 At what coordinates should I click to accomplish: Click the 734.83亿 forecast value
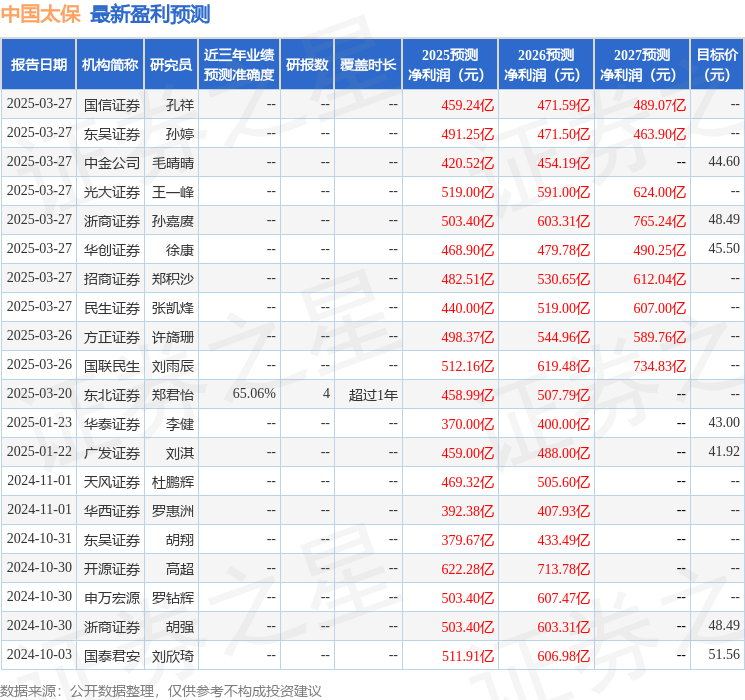click(659, 366)
